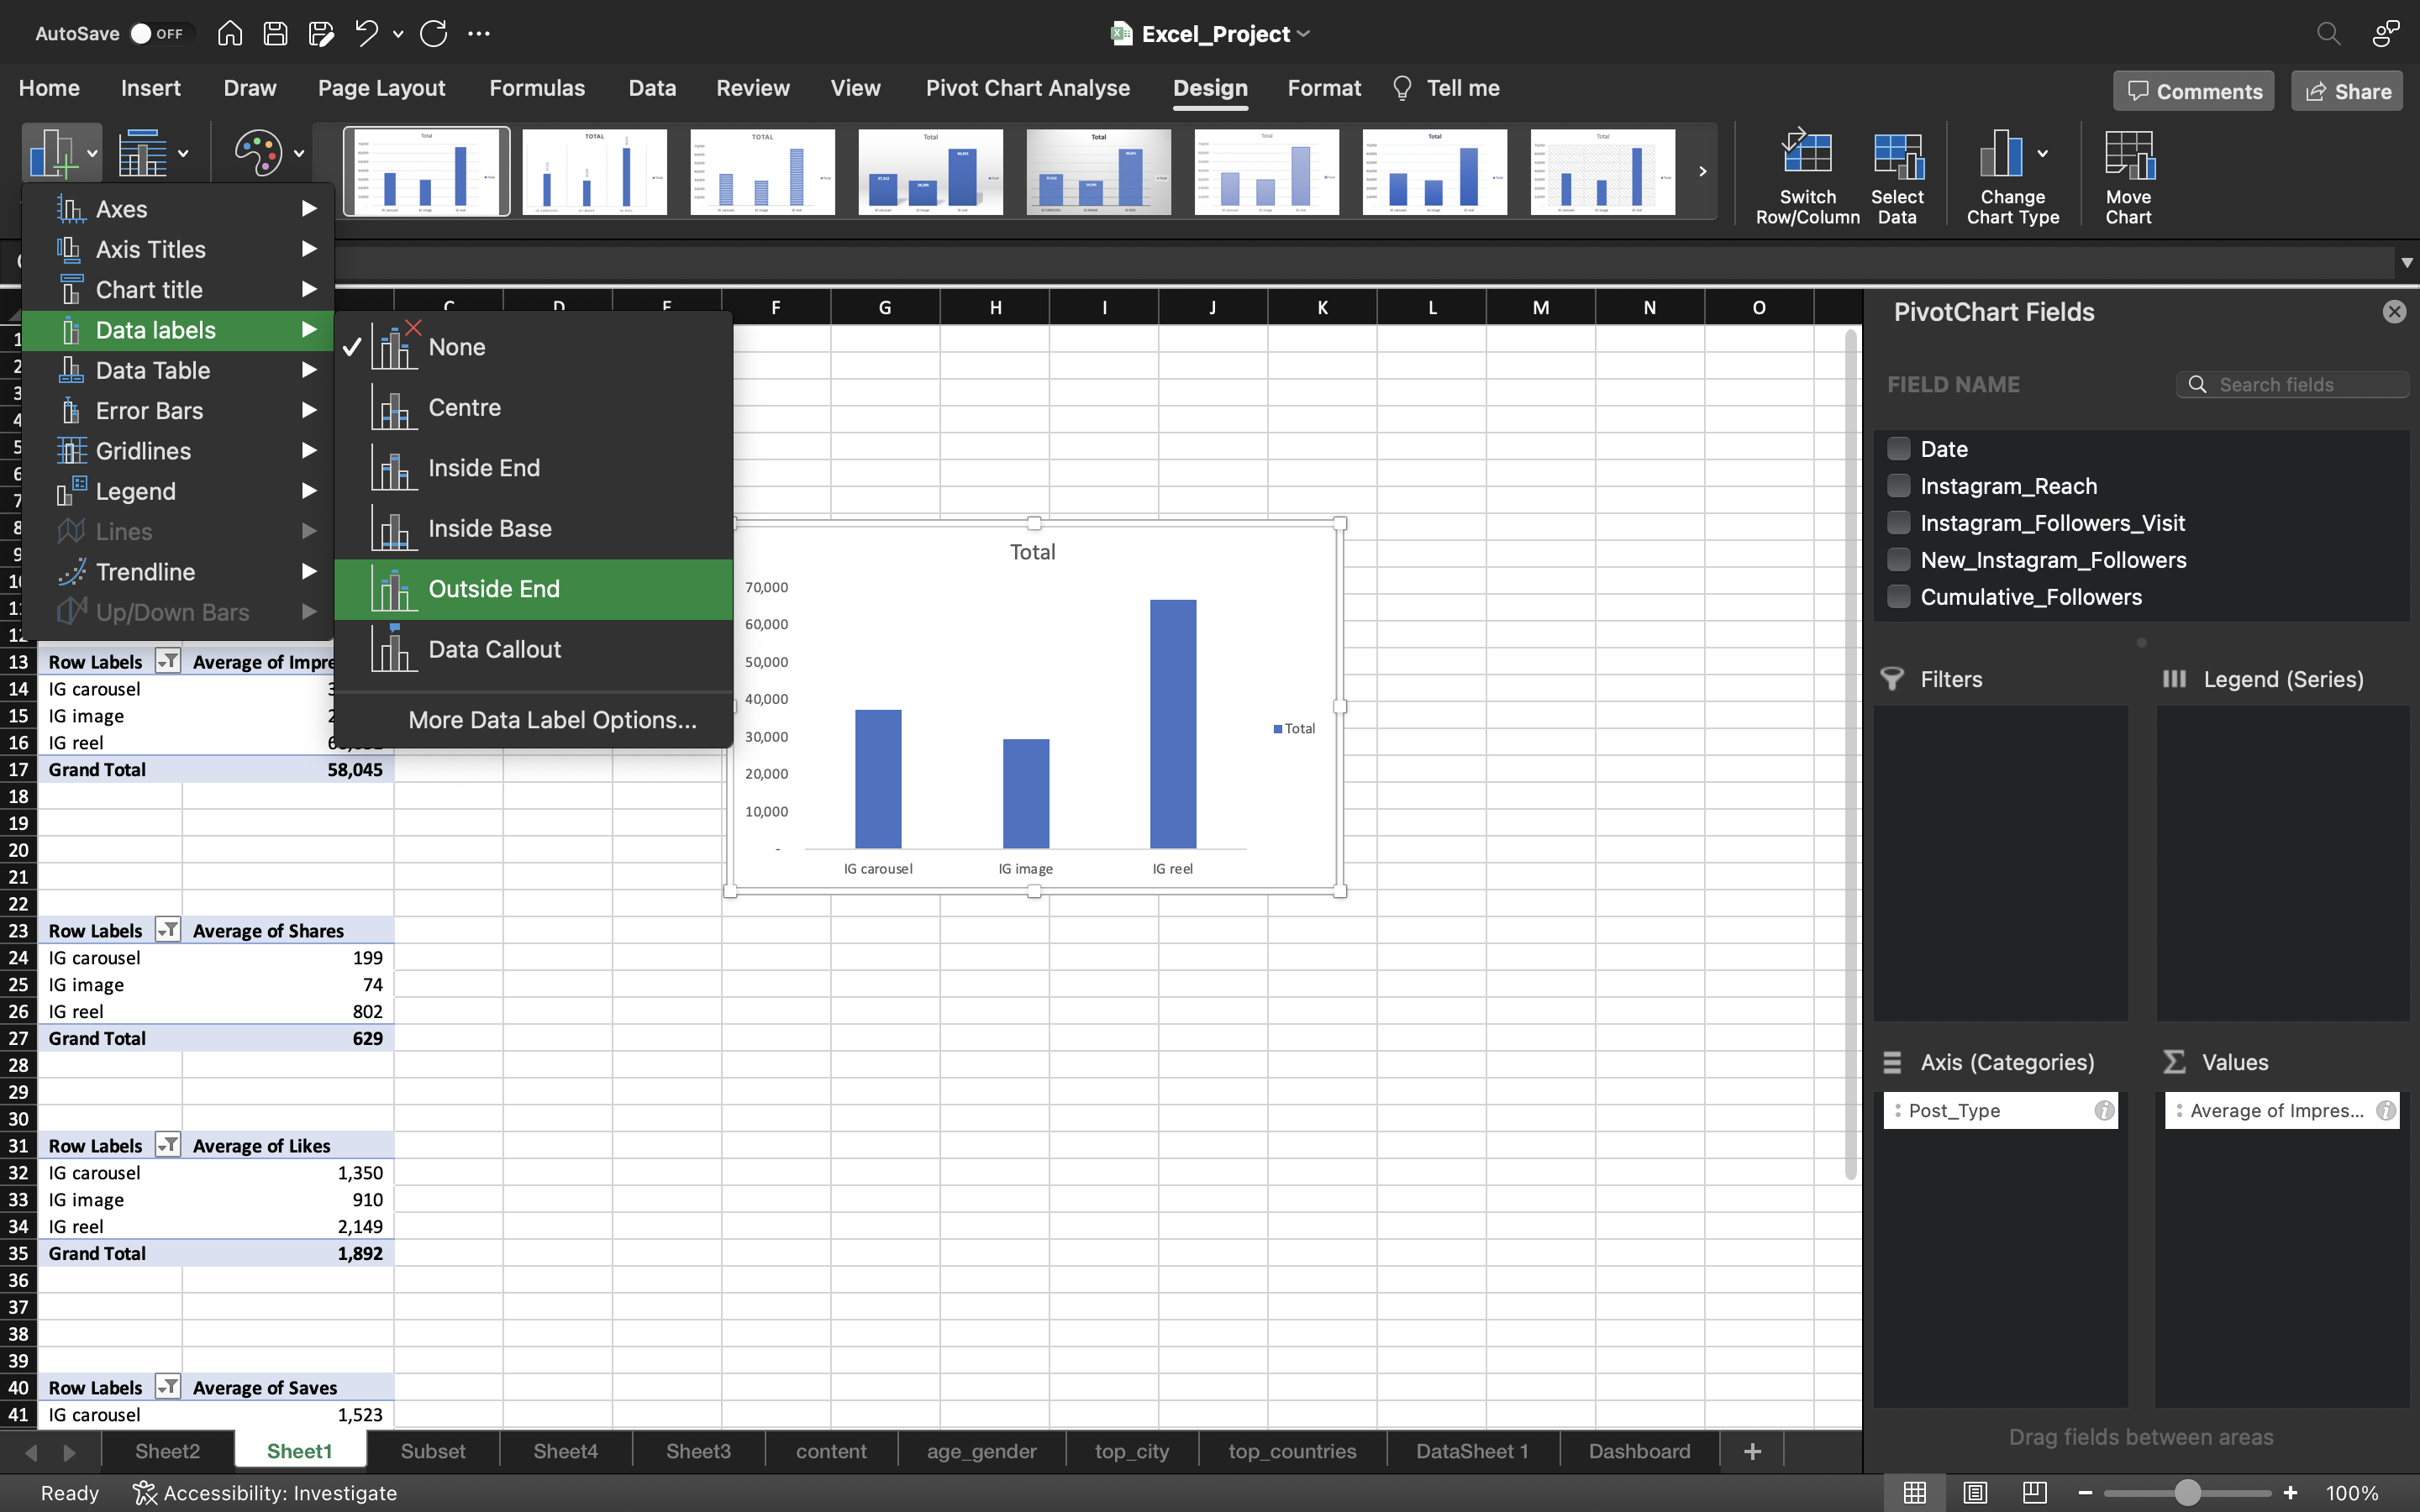Select Page Break Preview icon in status bar

pyautogui.click(x=2034, y=1492)
